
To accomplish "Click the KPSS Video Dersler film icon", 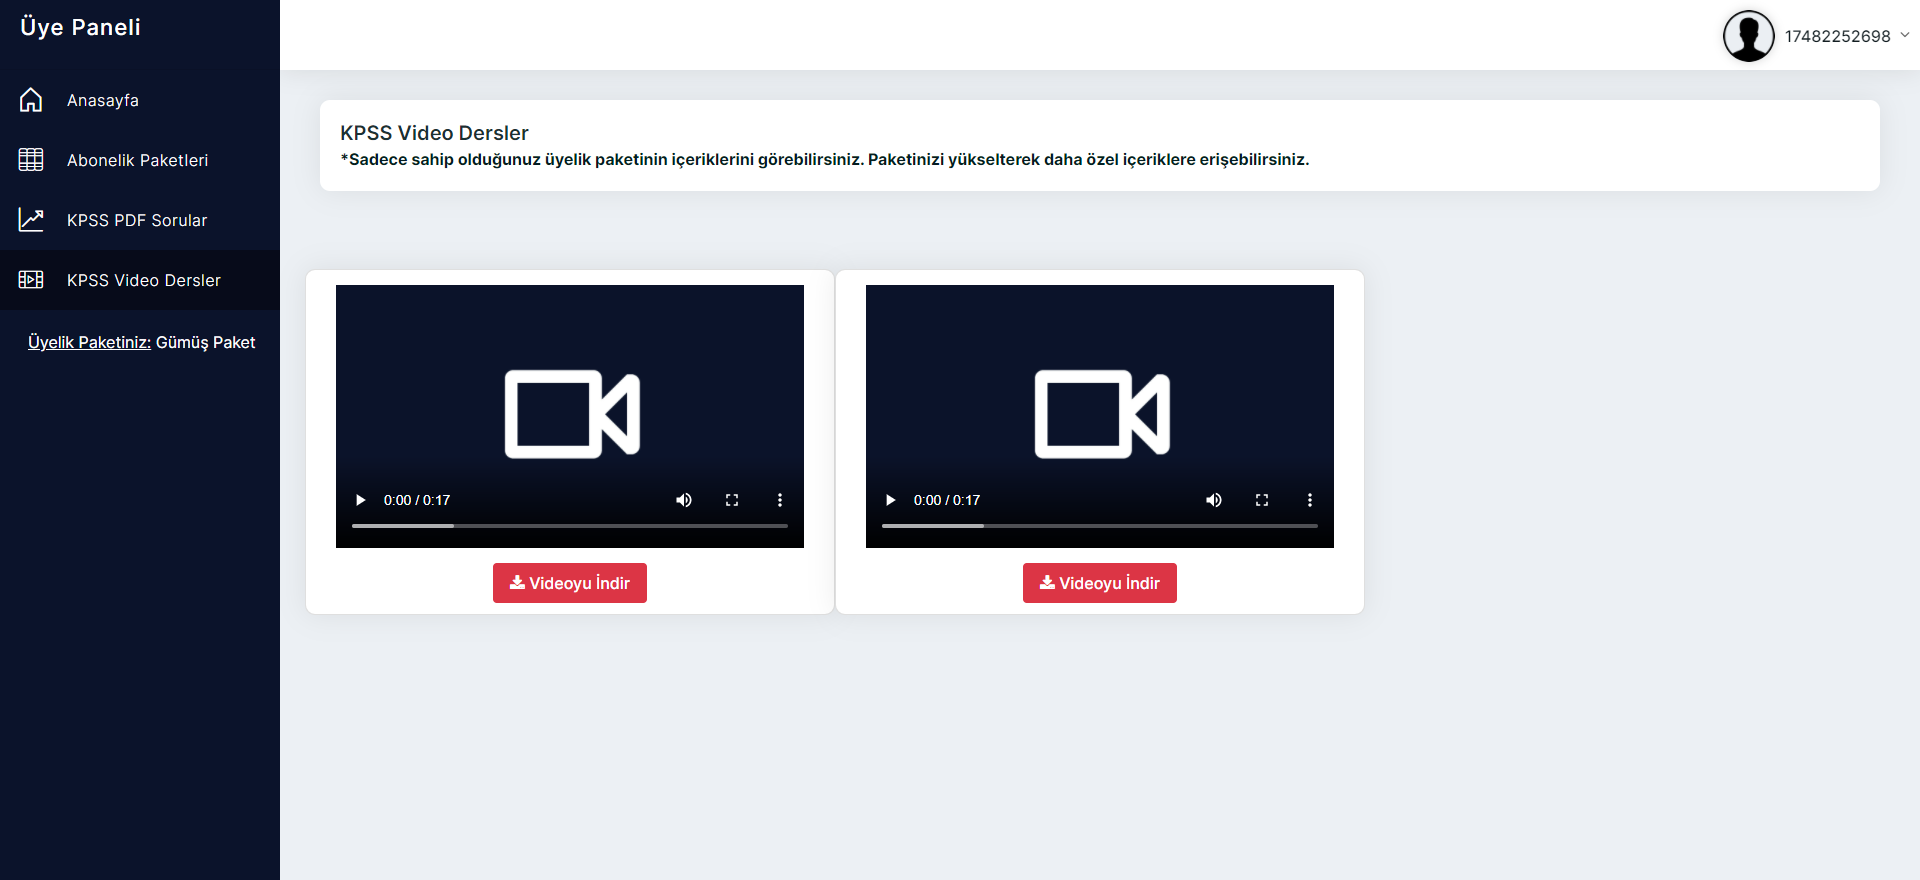I will click(31, 280).
